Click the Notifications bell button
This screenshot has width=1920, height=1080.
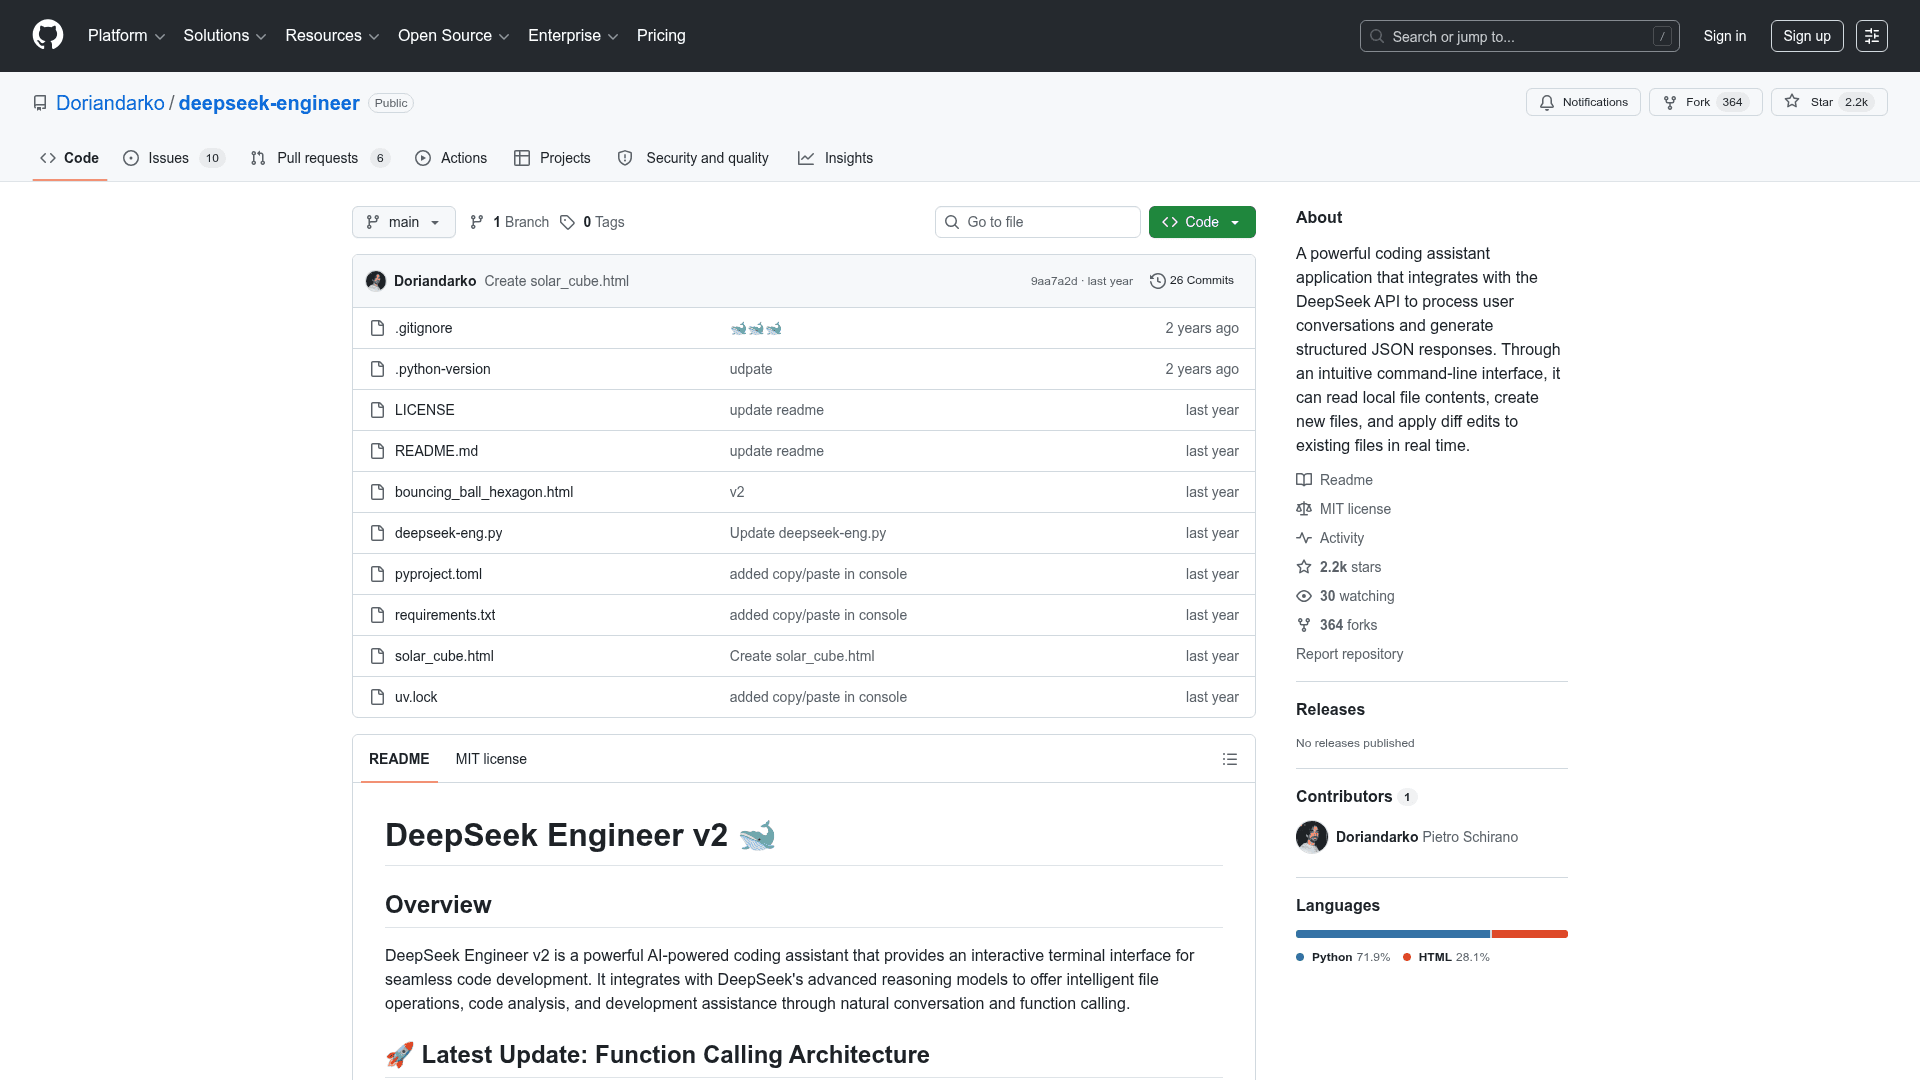(1583, 102)
